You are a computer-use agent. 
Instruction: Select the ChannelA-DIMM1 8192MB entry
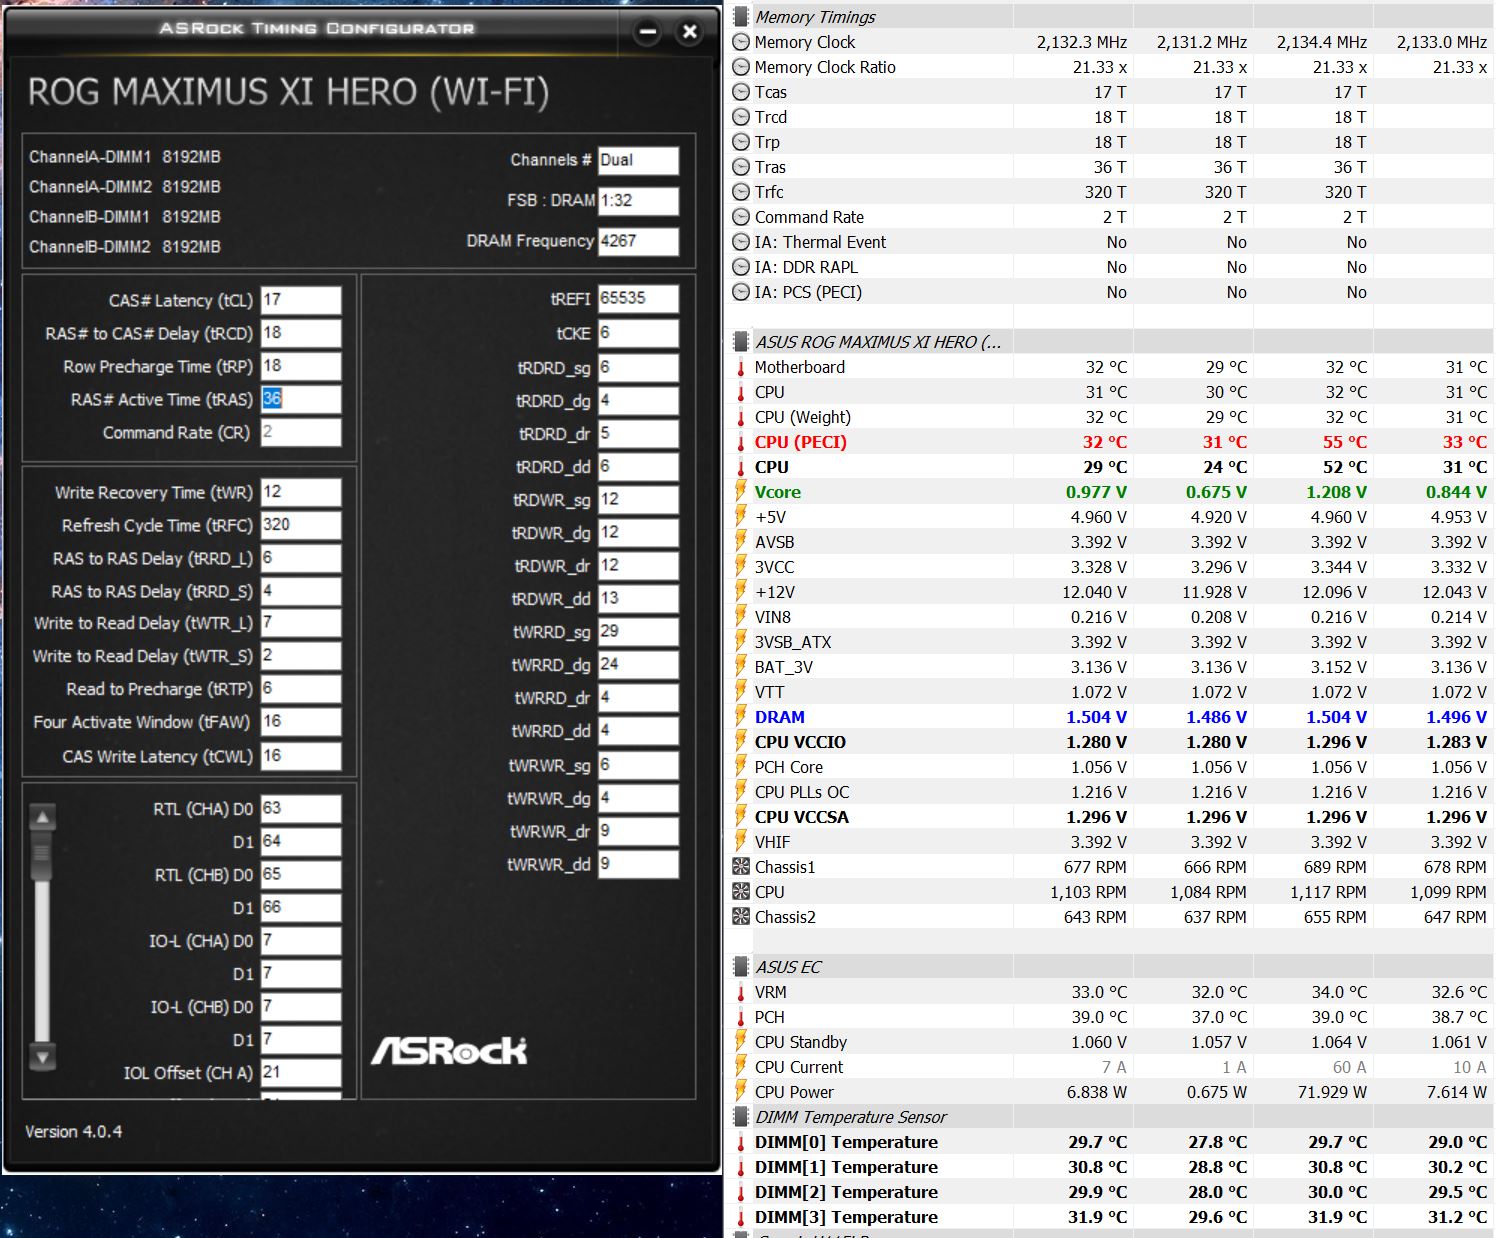(125, 157)
